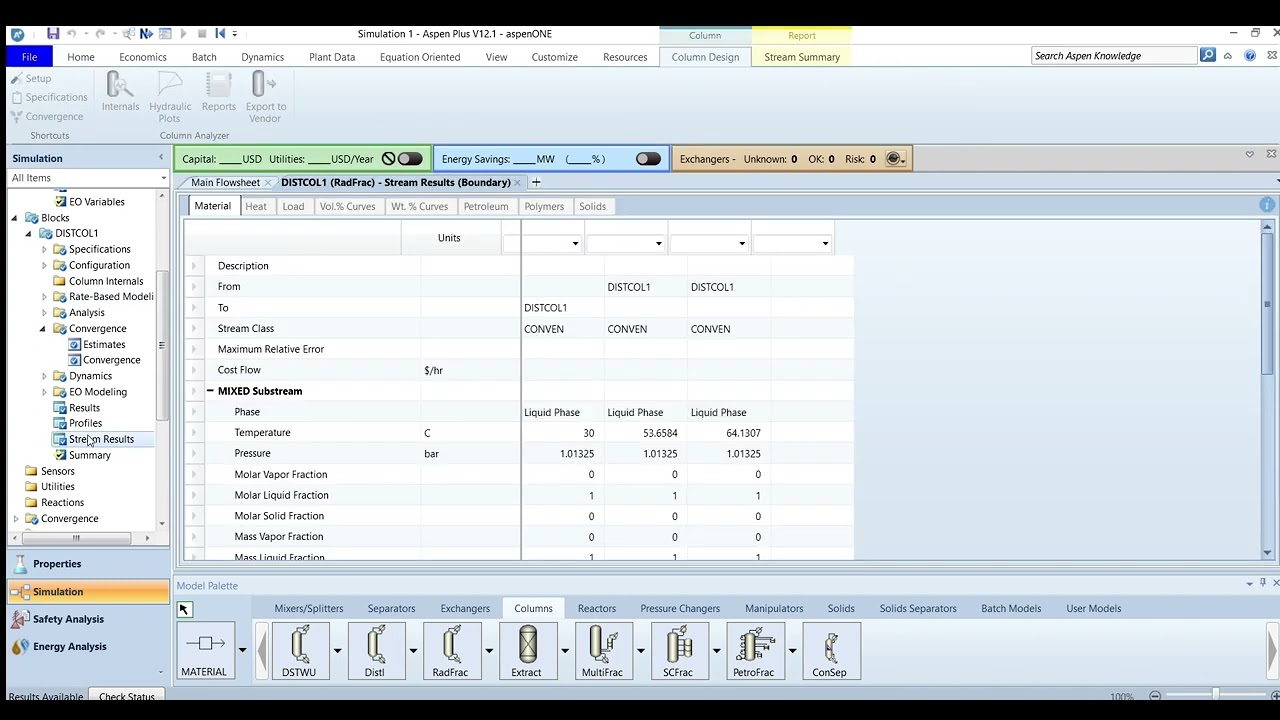The image size is (1280, 720).
Task: Select Stream Results in the tree
Action: pos(101,439)
